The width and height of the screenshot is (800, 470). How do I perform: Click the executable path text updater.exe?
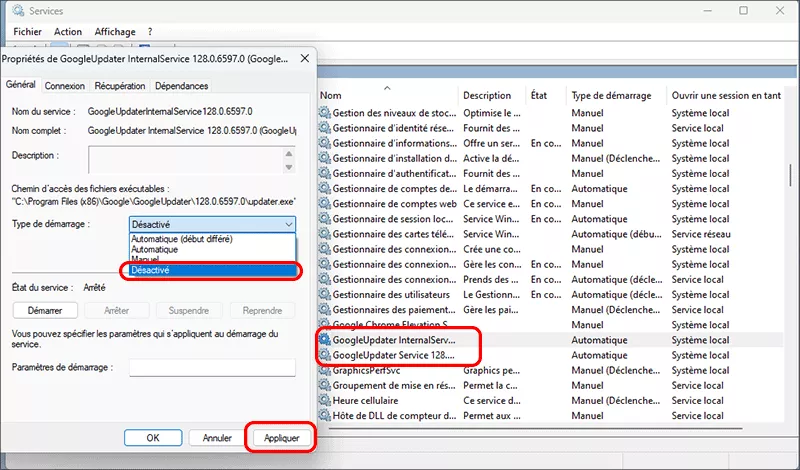[154, 202]
